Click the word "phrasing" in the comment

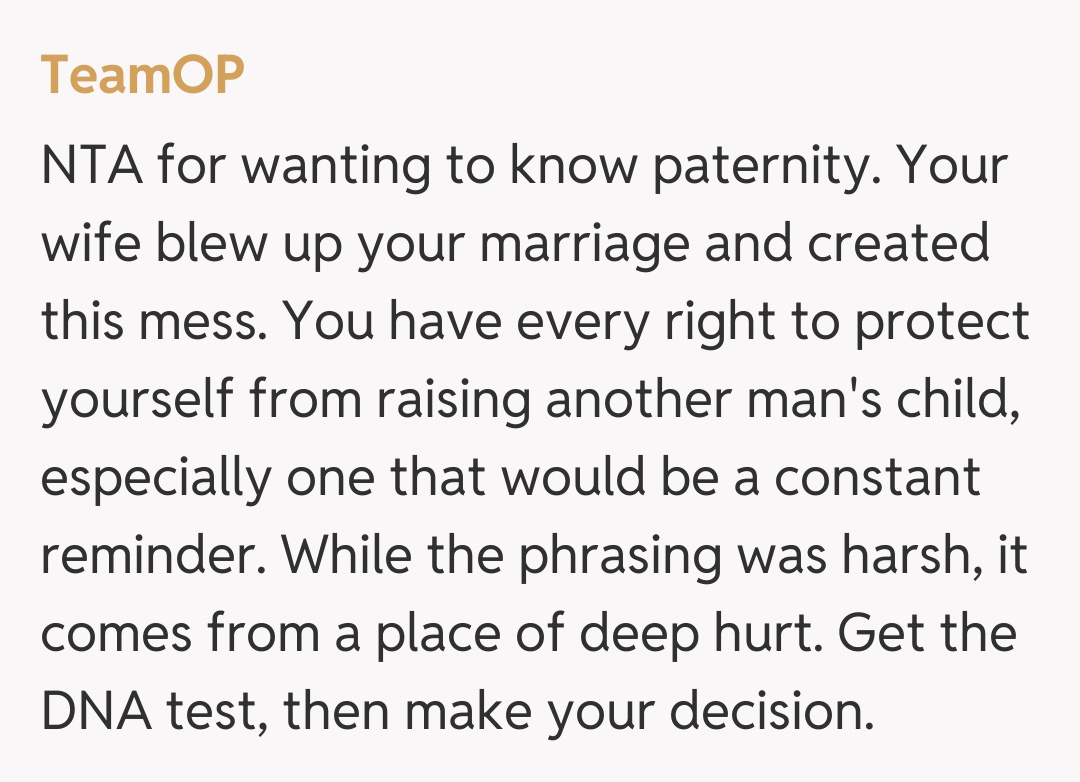point(620,556)
